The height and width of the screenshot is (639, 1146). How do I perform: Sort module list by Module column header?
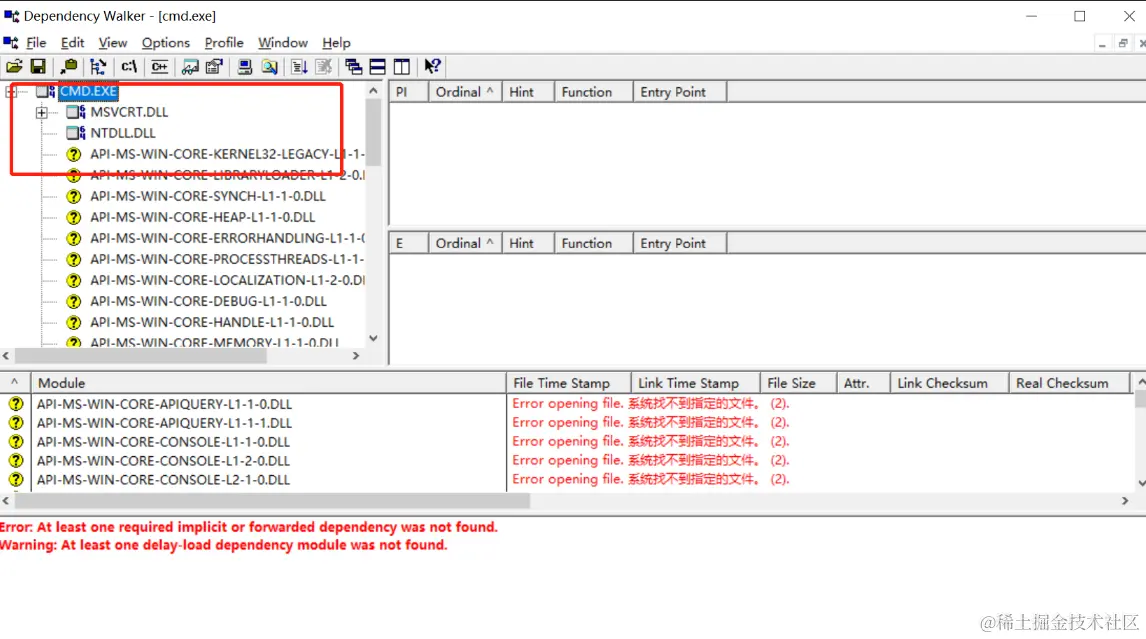pyautogui.click(x=268, y=383)
